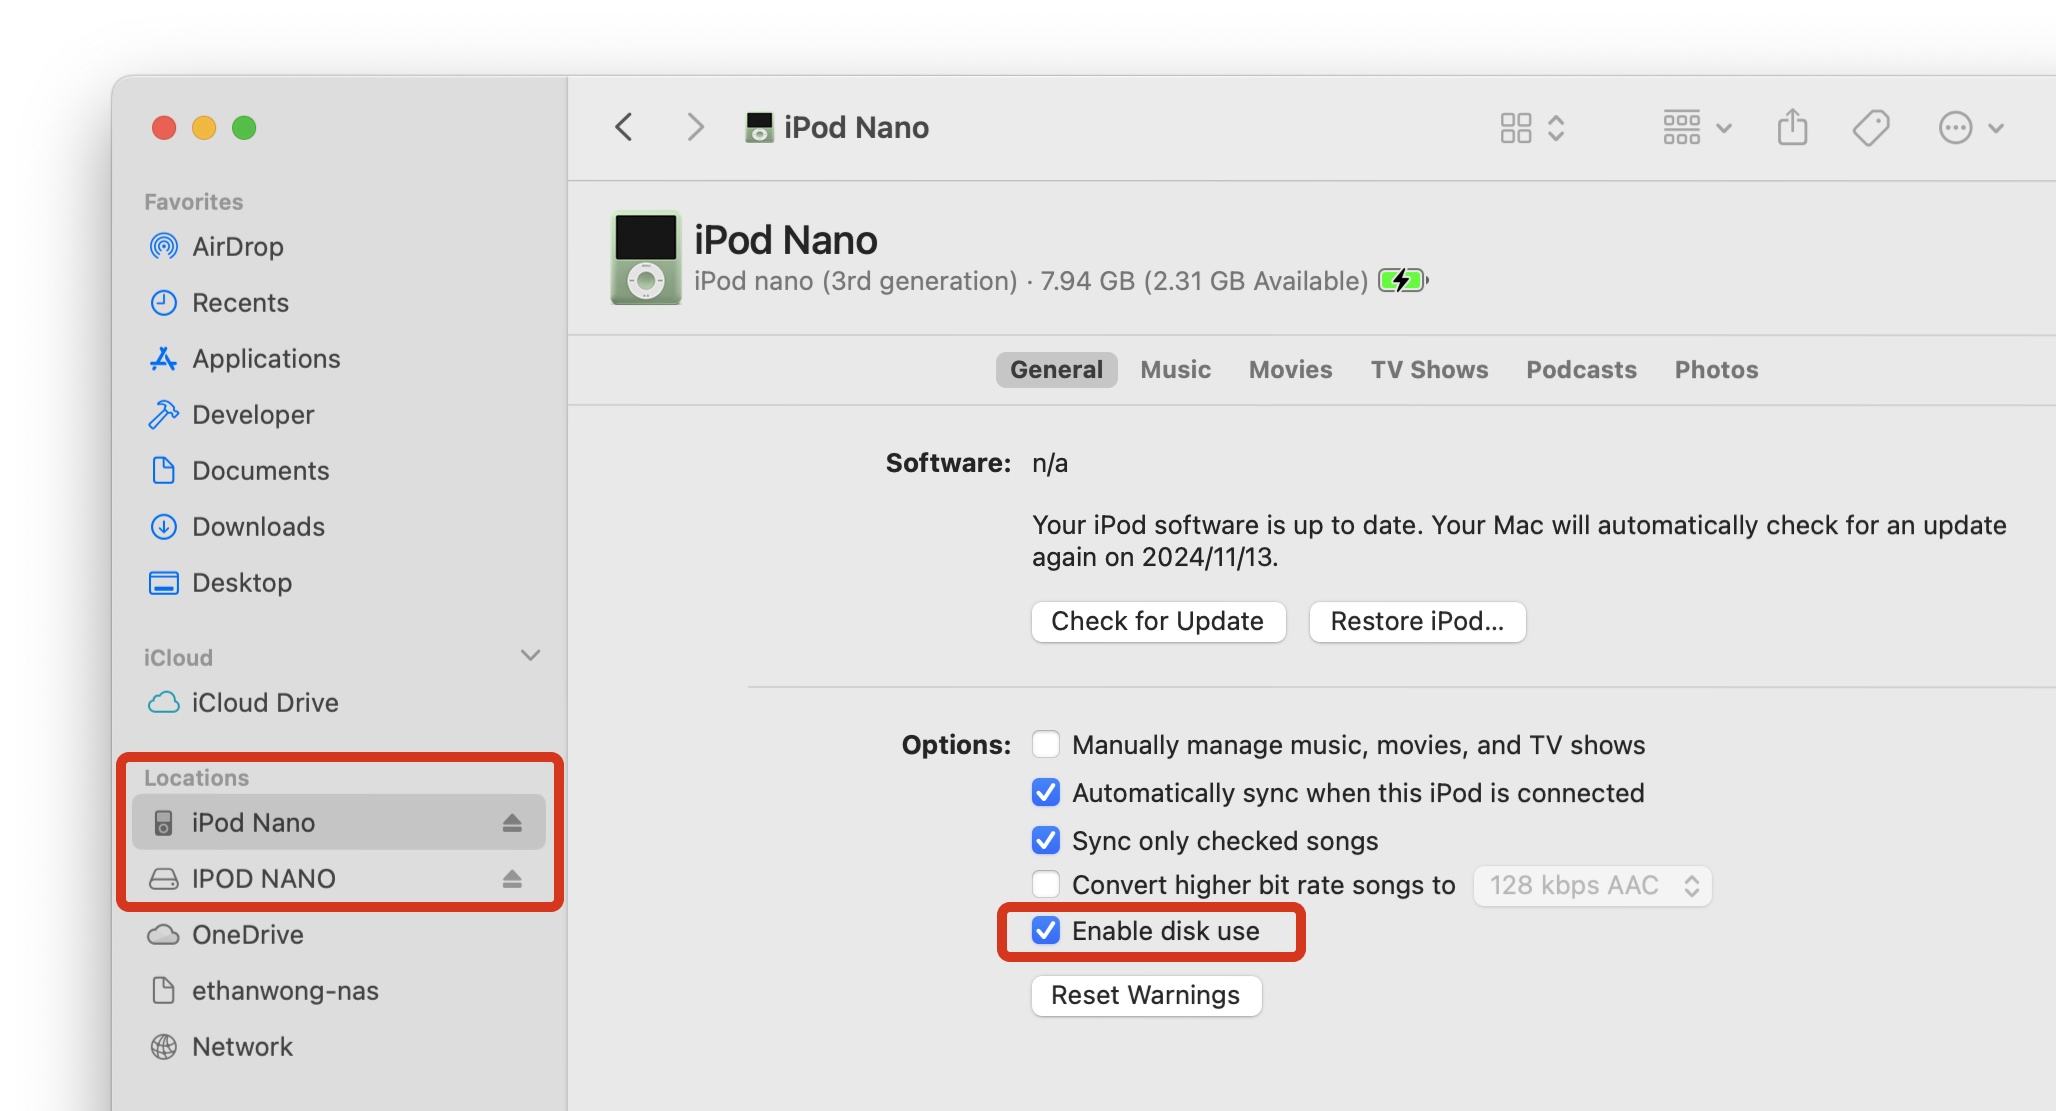Uncheck Automatically sync when iPod is connected
Viewport: 2056px width, 1111px height.
pyautogui.click(x=1046, y=792)
